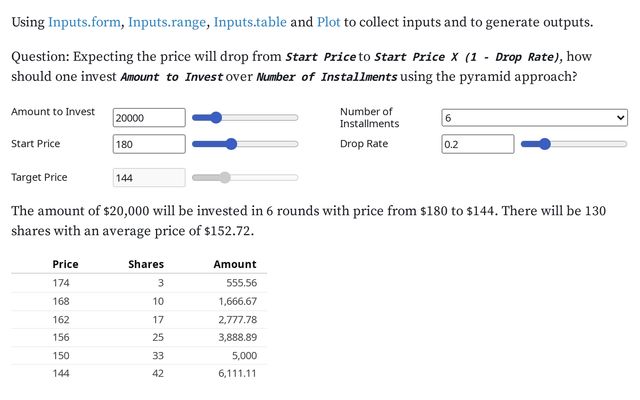Image resolution: width=640 pixels, height=400 pixels.
Task: Click the disabled Target Price field
Action: (149, 178)
